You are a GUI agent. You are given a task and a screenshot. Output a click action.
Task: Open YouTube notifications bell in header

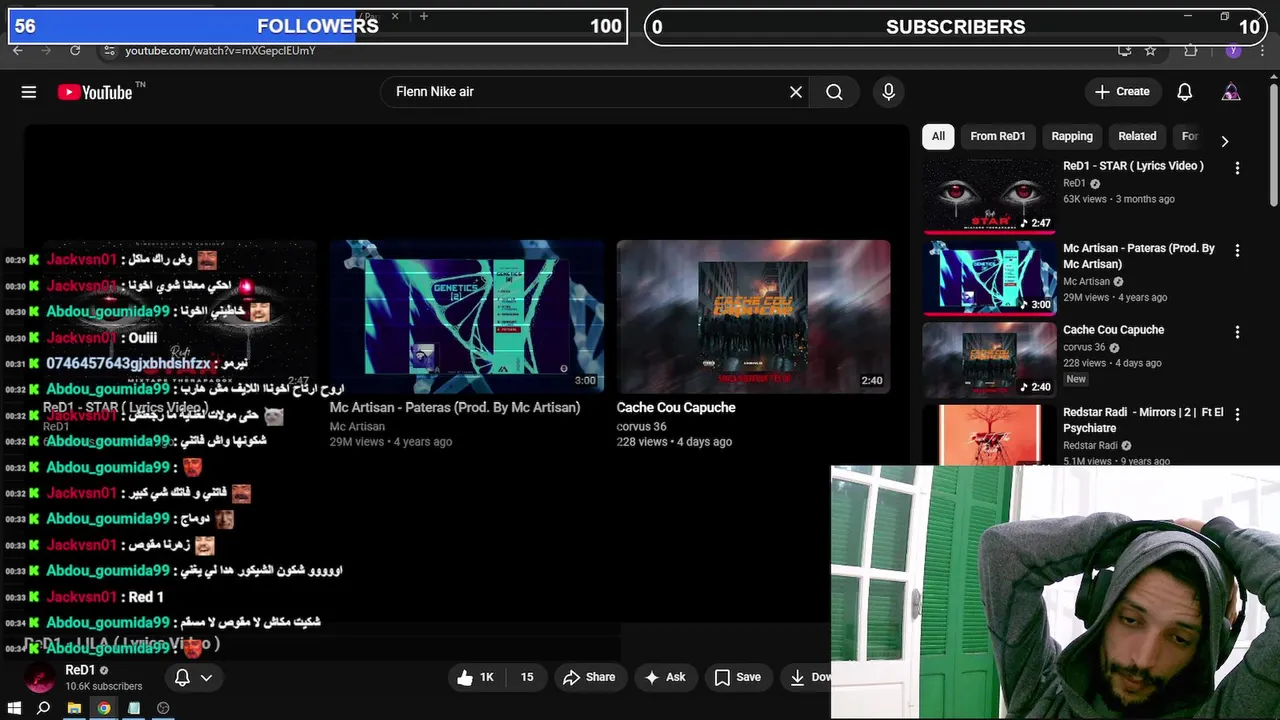[x=1185, y=92]
